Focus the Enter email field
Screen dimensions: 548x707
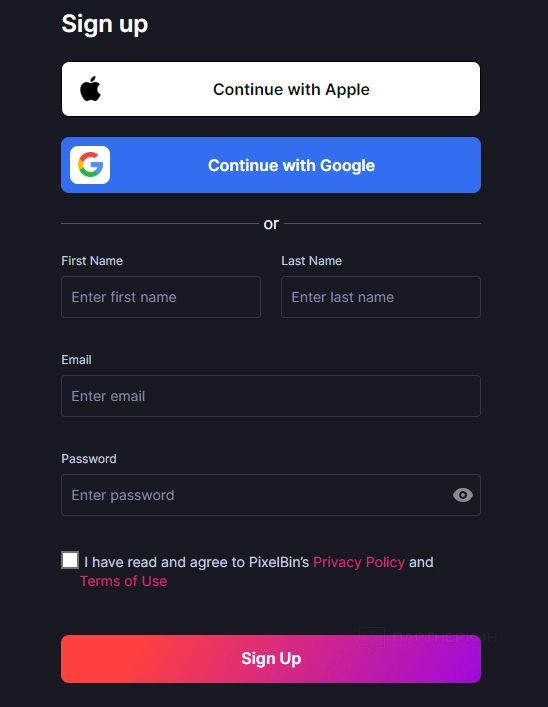click(x=271, y=396)
